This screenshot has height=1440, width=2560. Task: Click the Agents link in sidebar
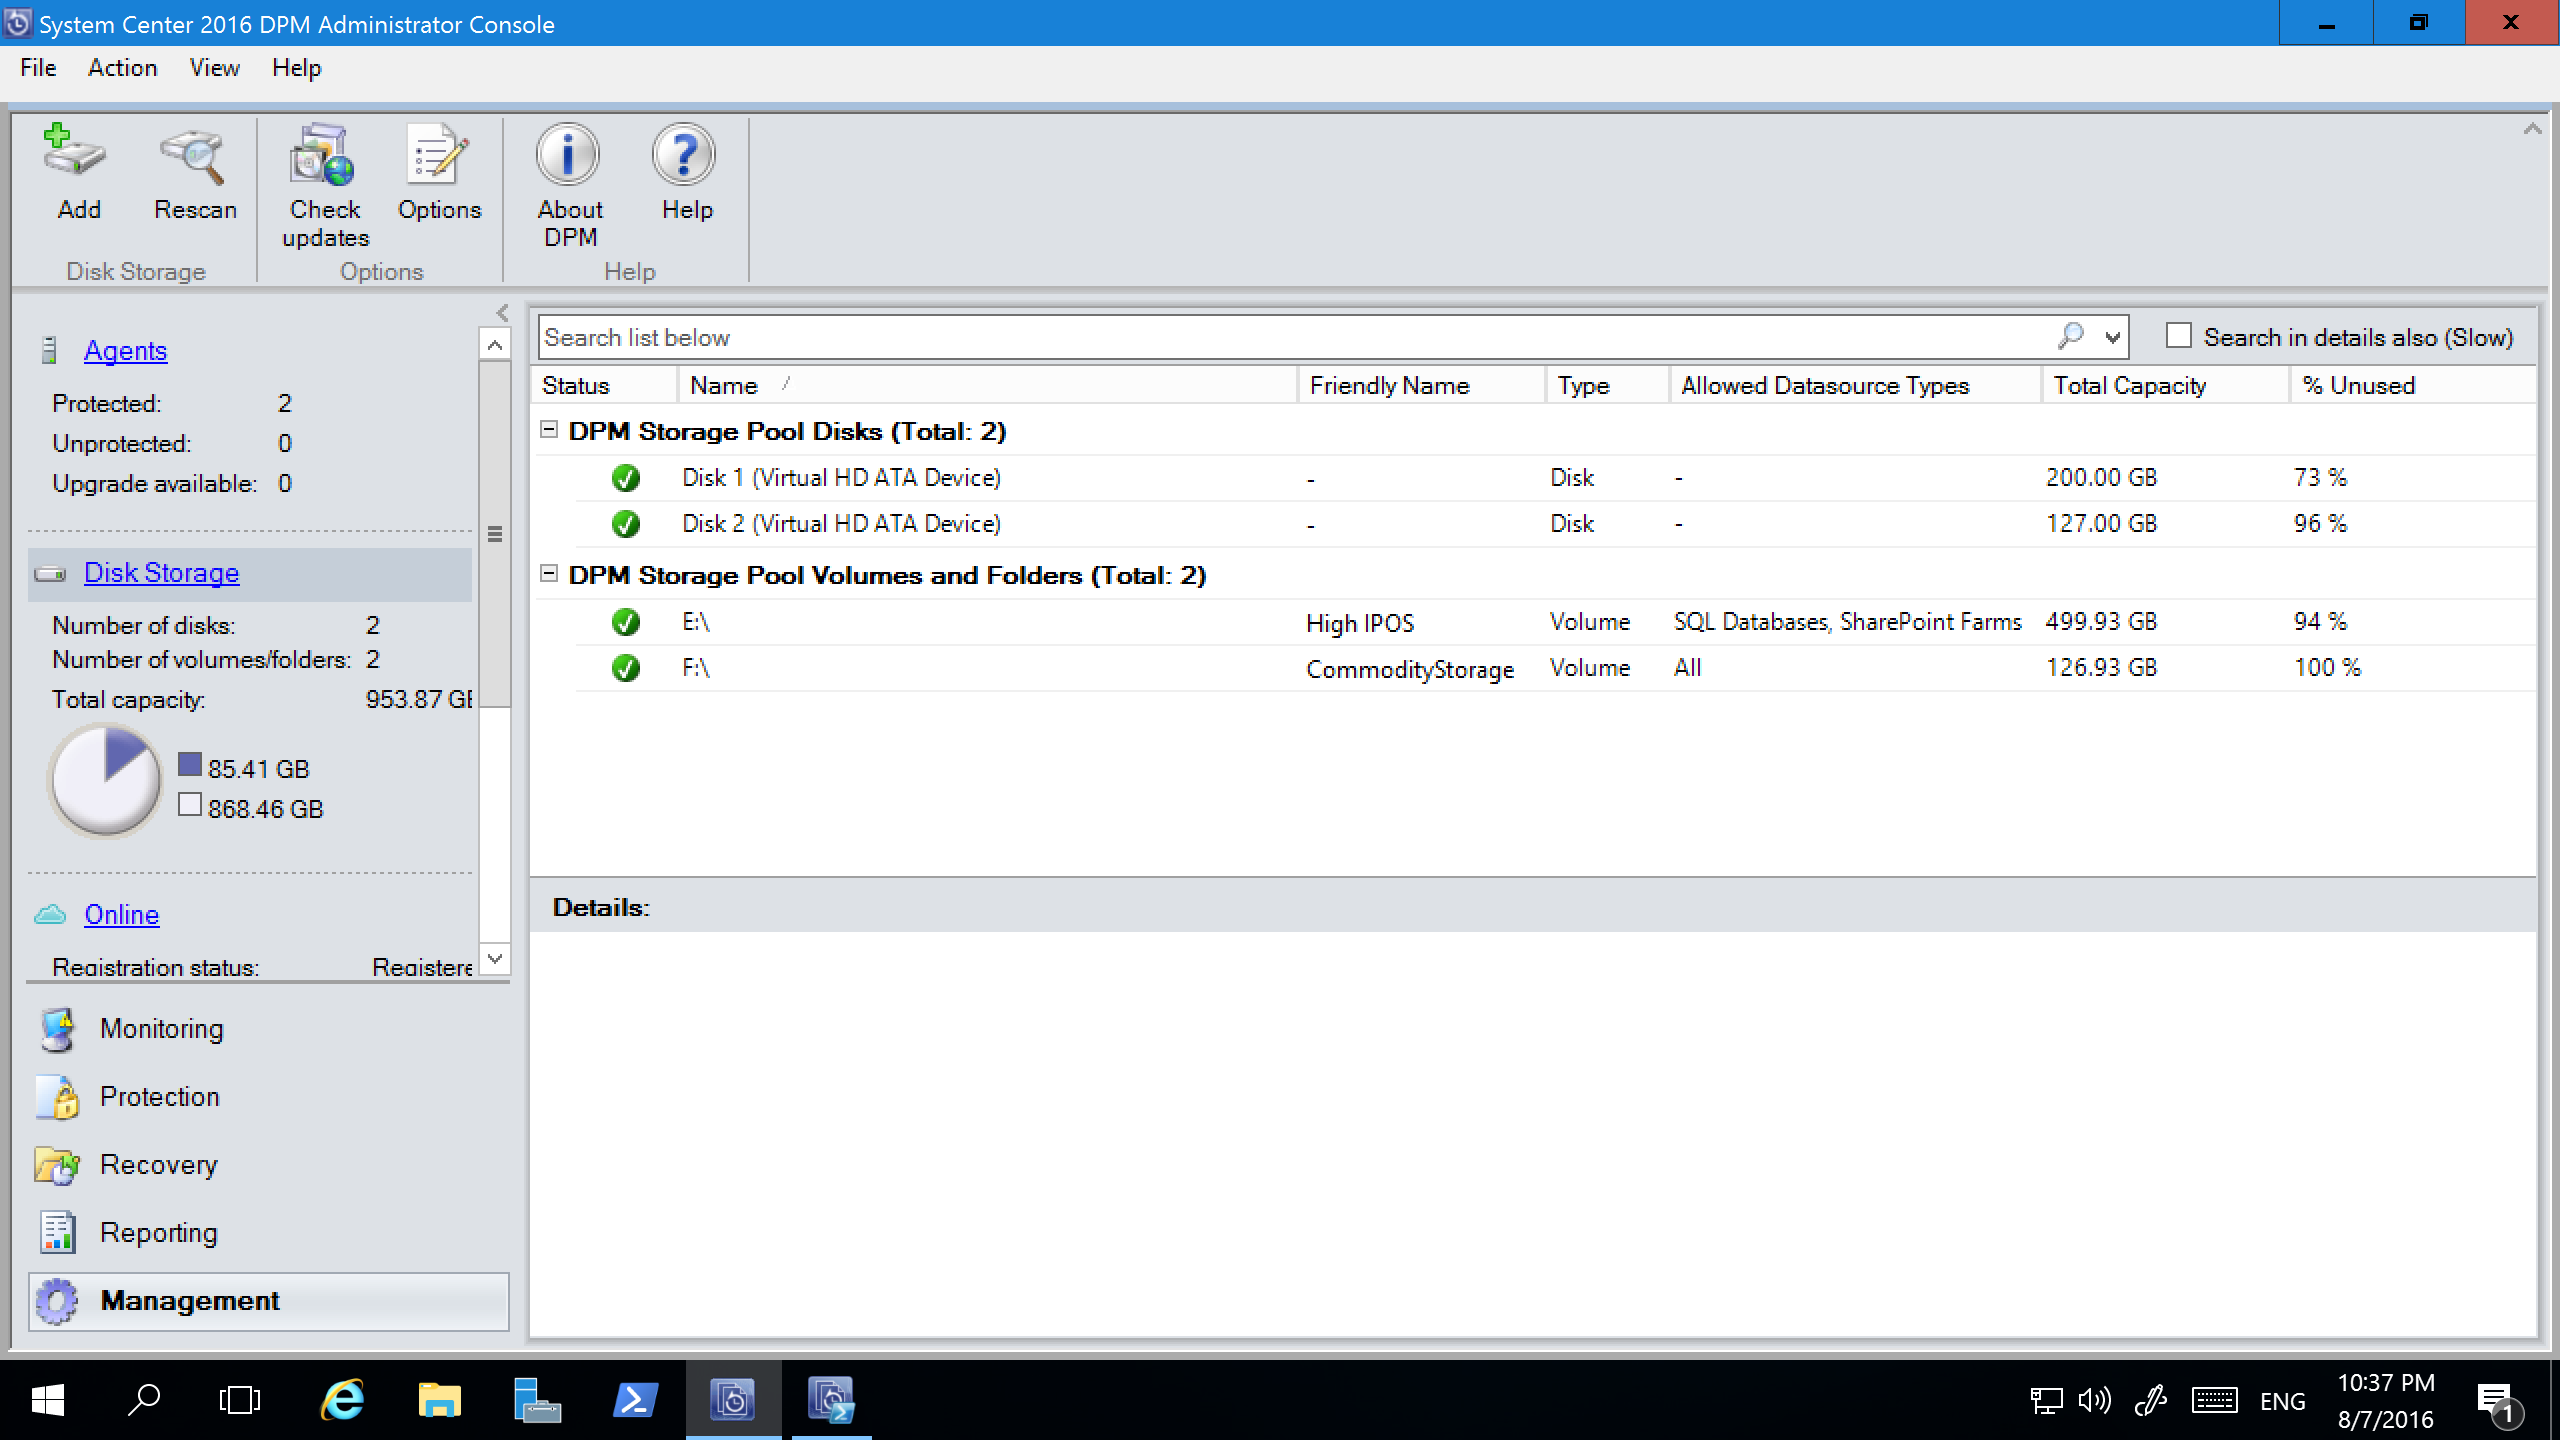point(125,350)
